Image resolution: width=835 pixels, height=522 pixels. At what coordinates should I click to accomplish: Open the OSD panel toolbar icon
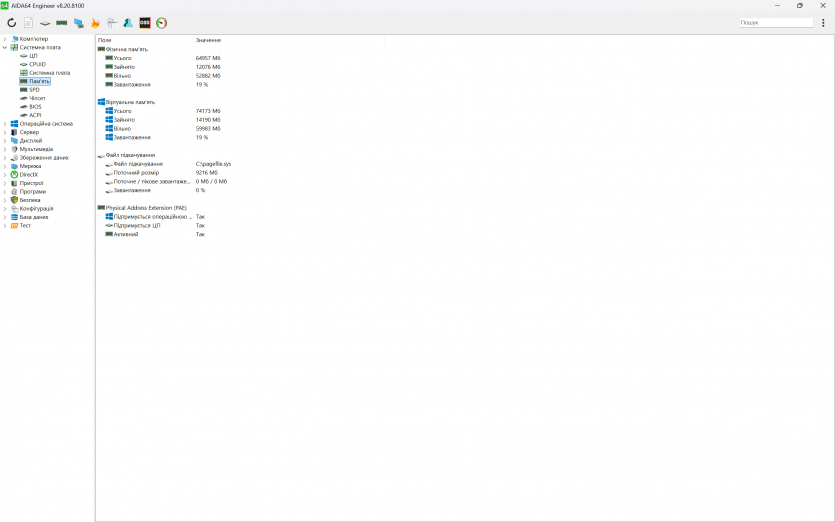145,23
